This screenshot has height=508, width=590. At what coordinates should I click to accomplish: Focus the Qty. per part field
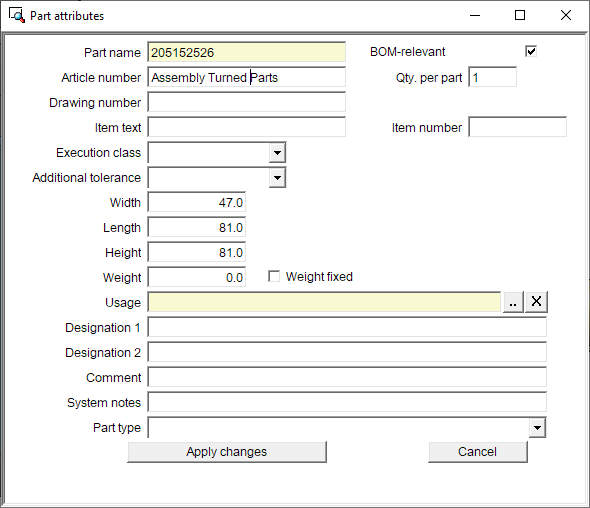493,77
